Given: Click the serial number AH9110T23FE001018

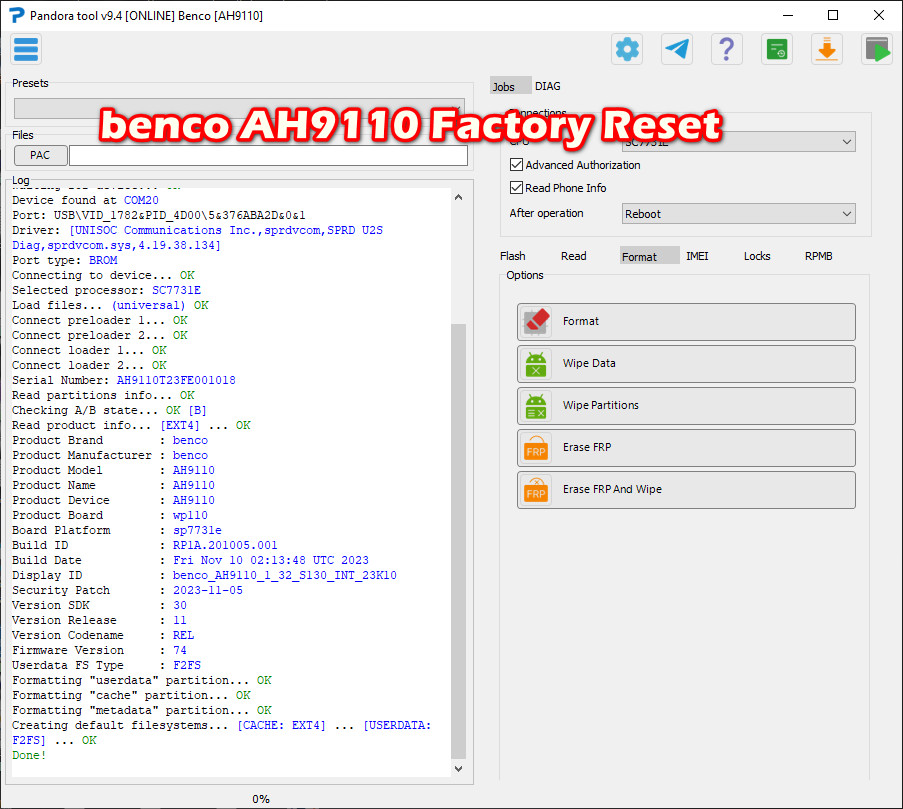Looking at the screenshot, I should [176, 381].
